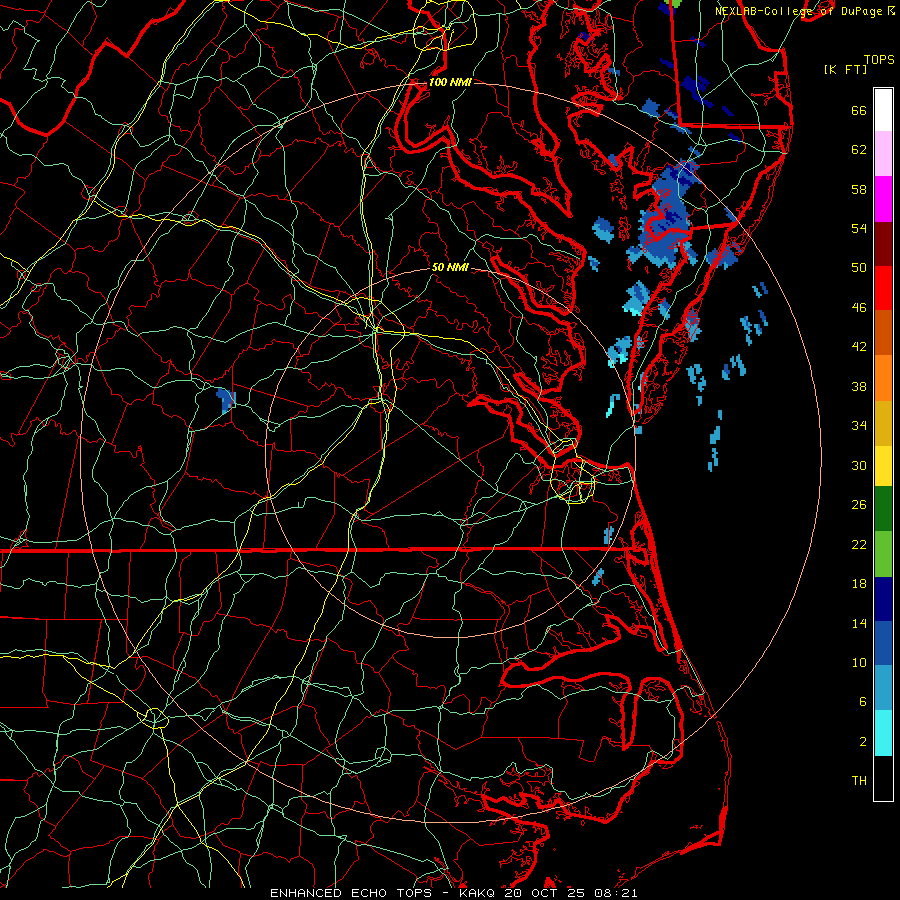Click the "42" legend value
Viewport: 900px width, 900px height.
point(859,347)
